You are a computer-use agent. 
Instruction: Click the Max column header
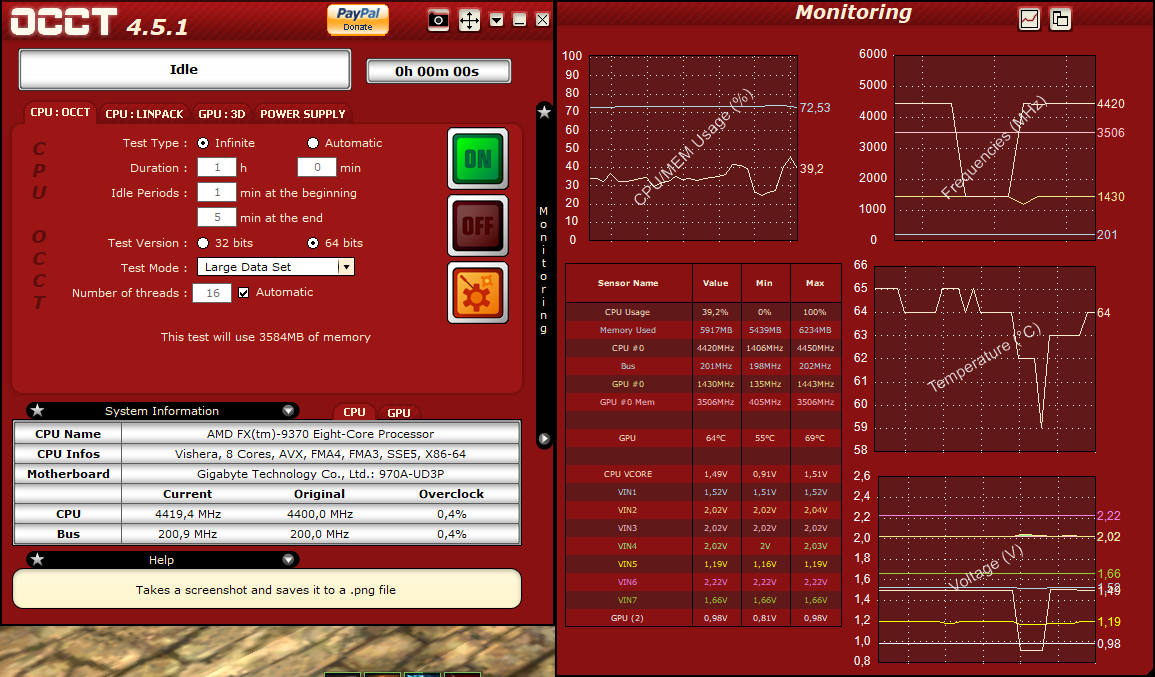click(x=815, y=283)
